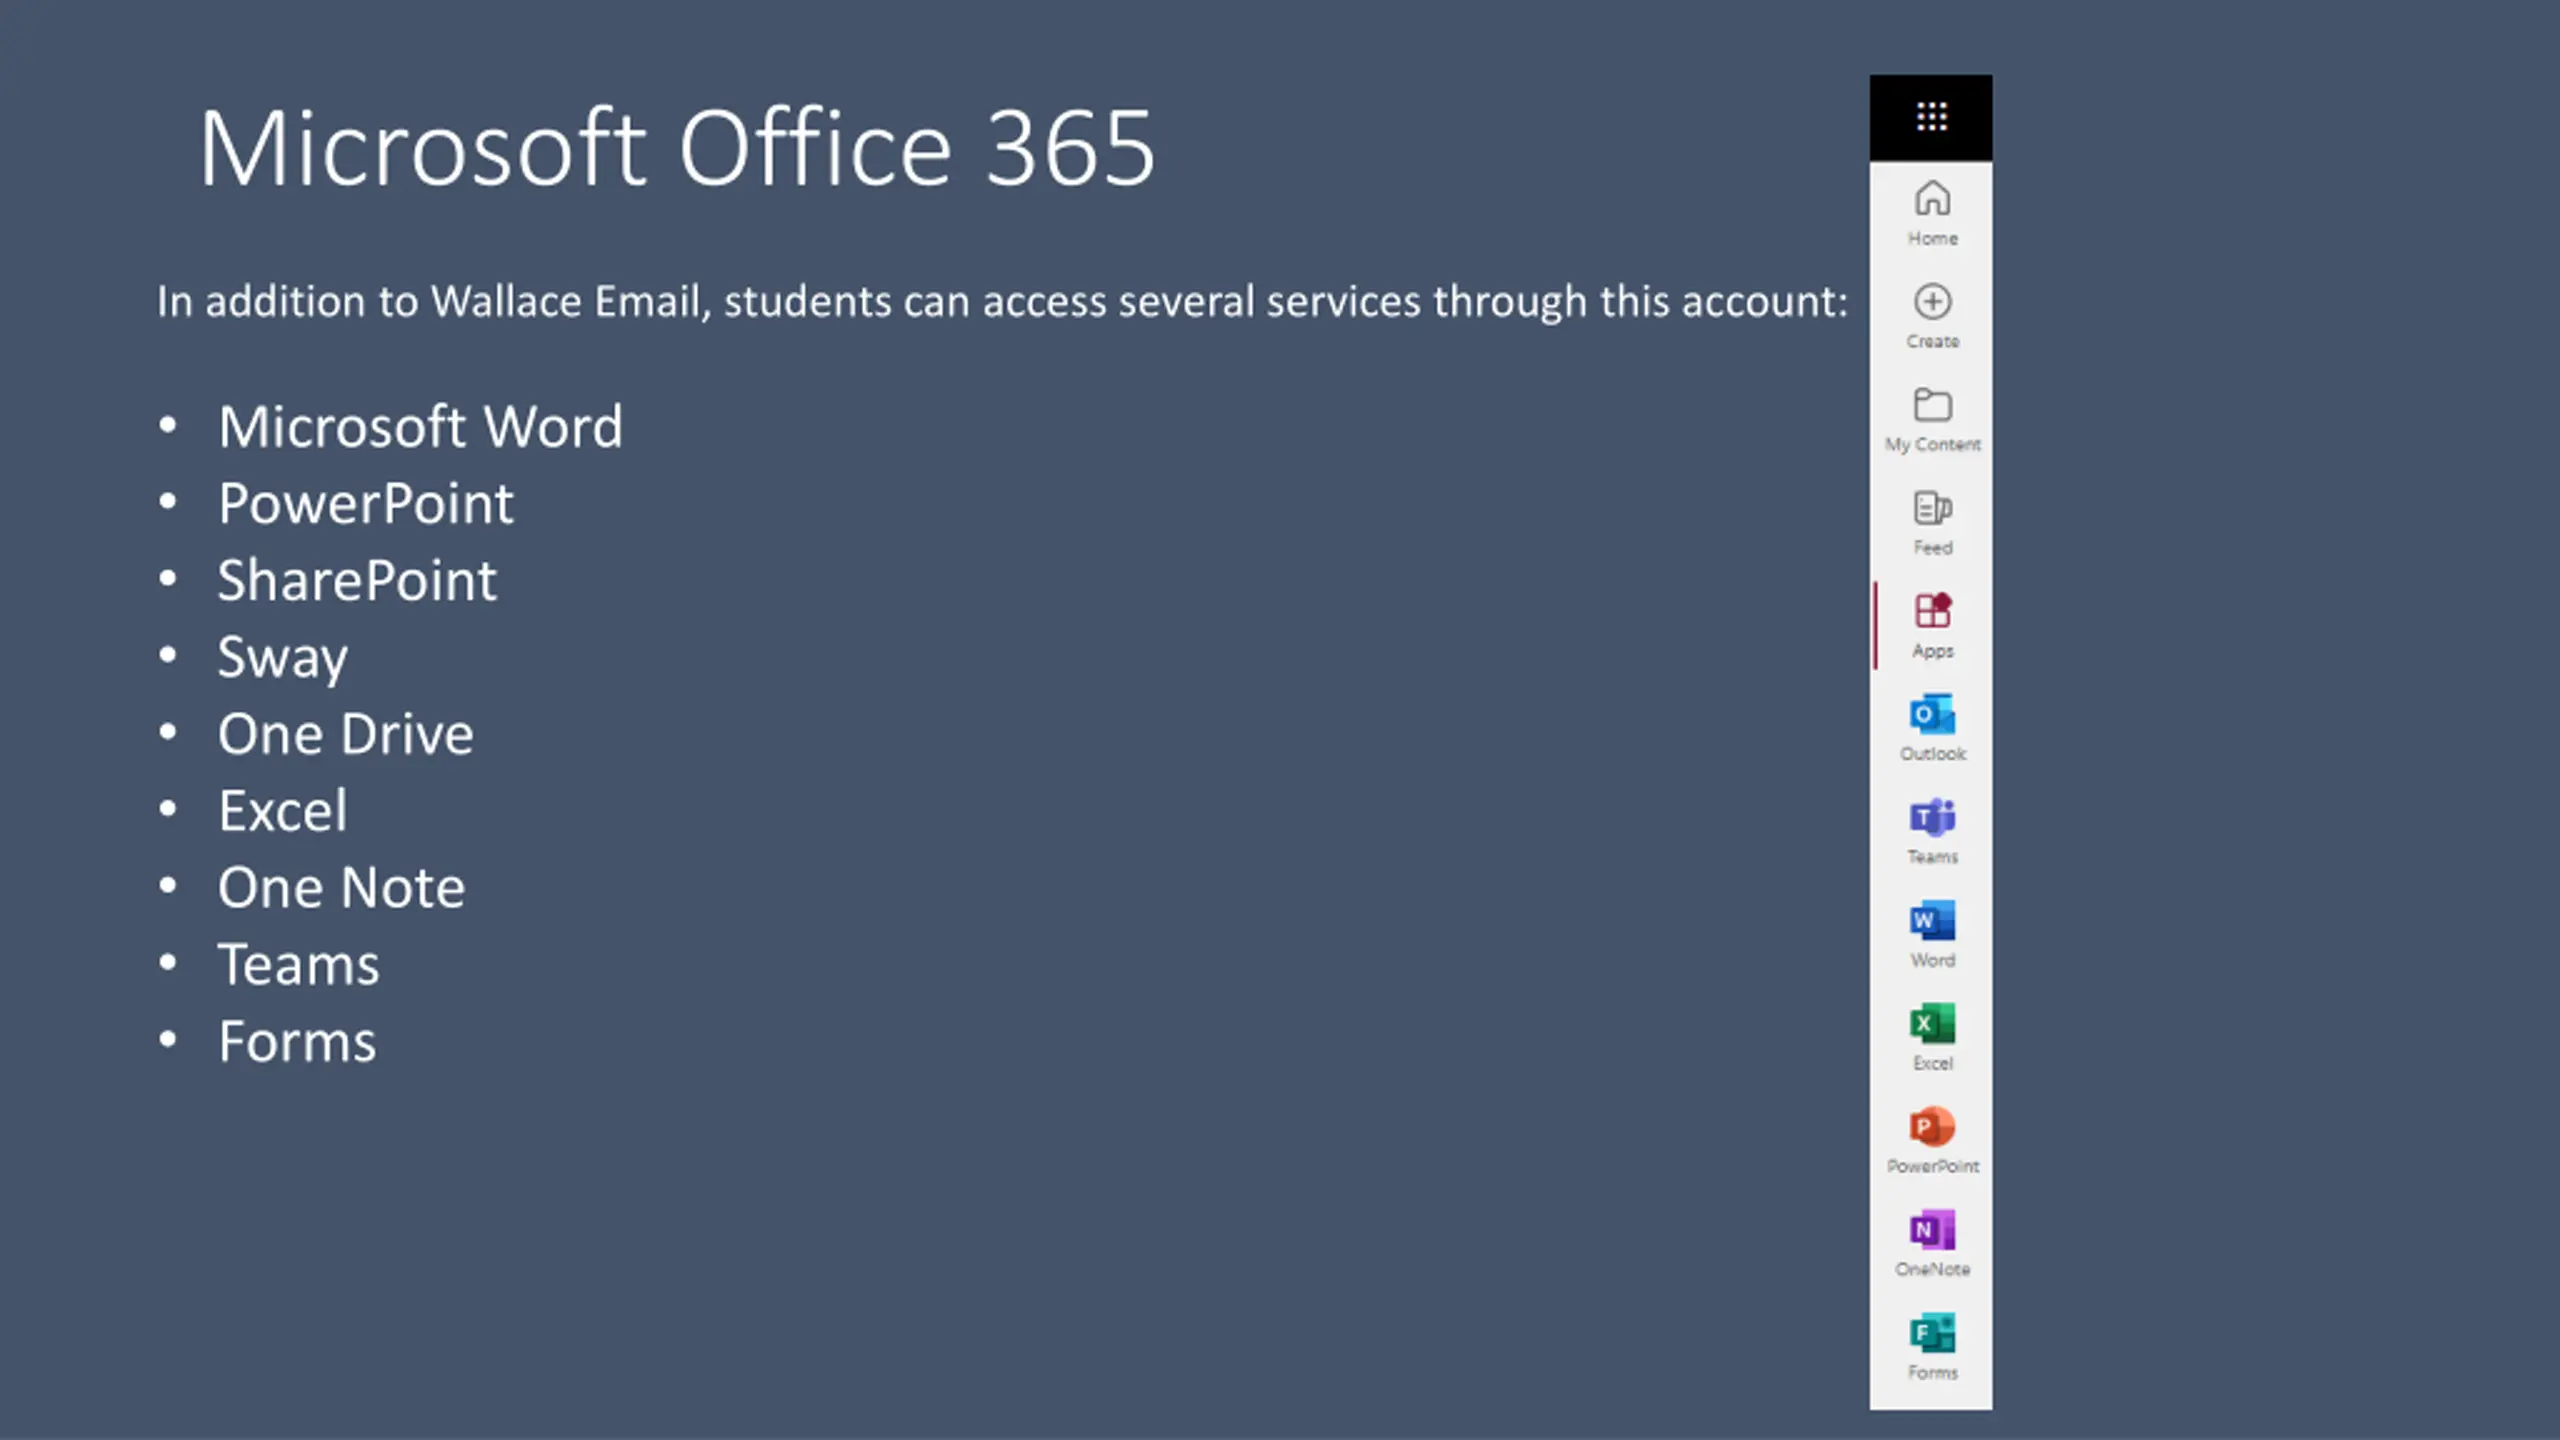Launch Teams from the sidebar
The width and height of the screenshot is (2560, 1440).
[1932, 831]
